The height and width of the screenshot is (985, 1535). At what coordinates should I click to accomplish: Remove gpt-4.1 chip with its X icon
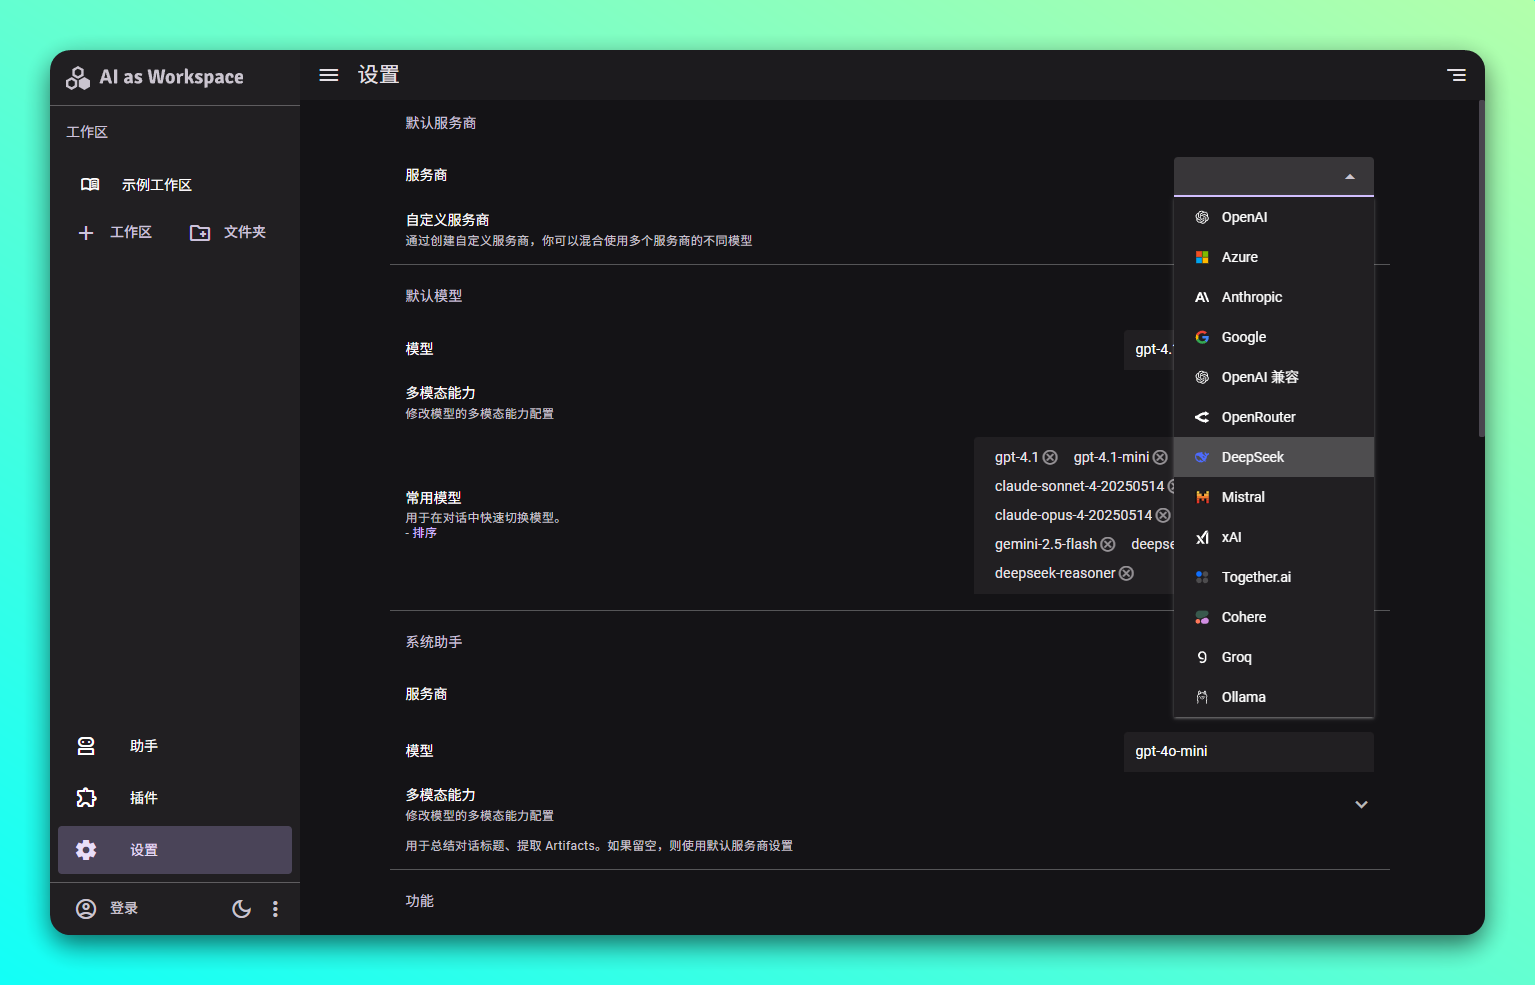point(1050,457)
